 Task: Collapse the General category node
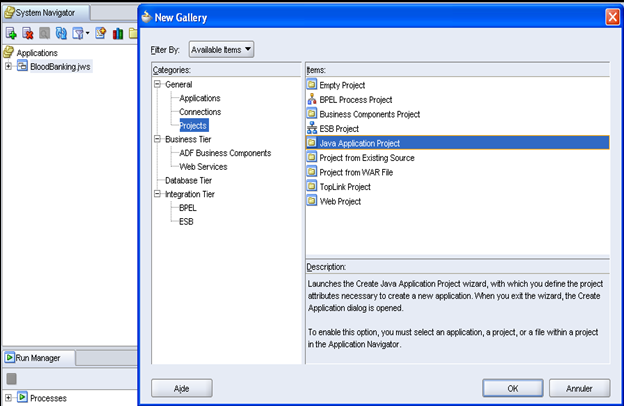click(158, 84)
